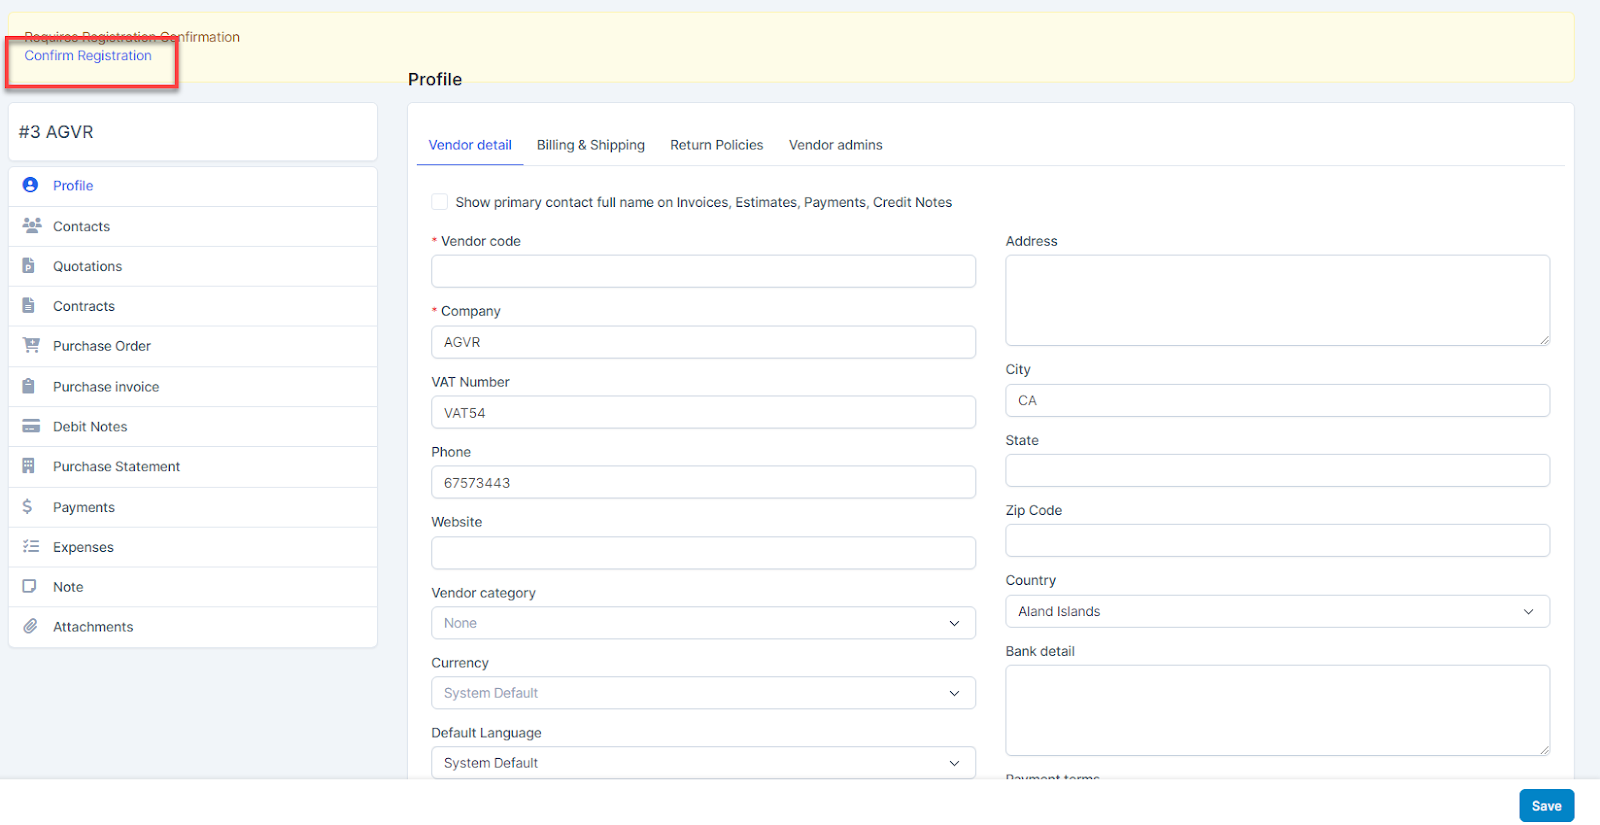Toggle show primary contact full name checkbox
1600x825 pixels.
point(439,202)
